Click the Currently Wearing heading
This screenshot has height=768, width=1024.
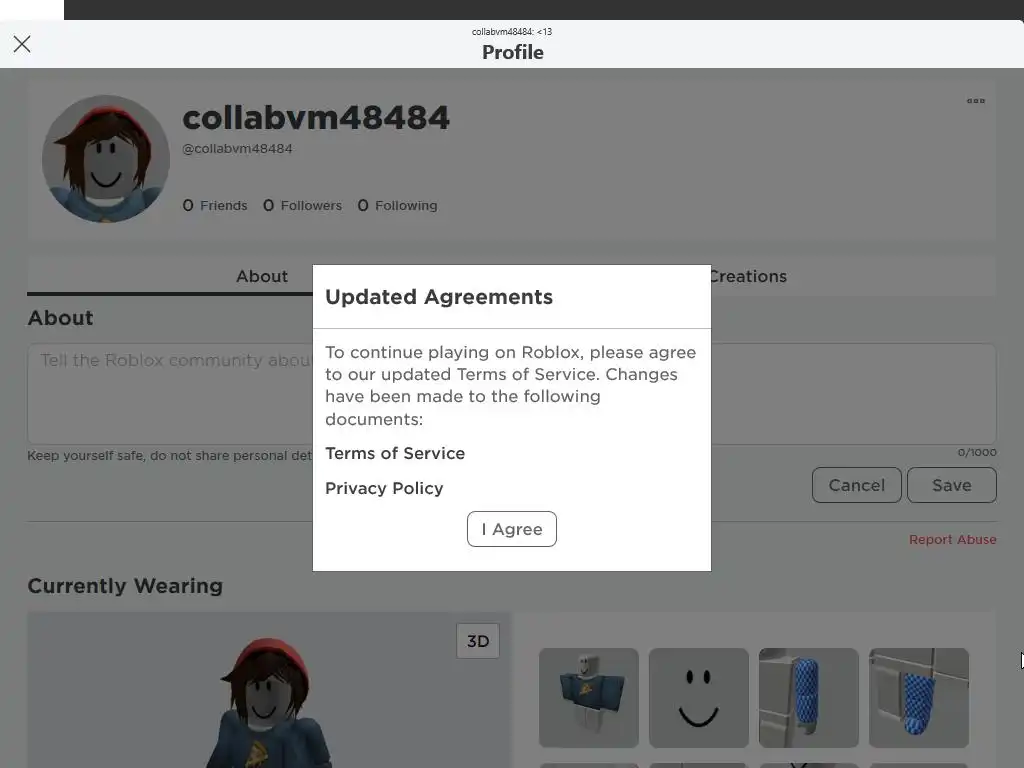click(x=125, y=586)
